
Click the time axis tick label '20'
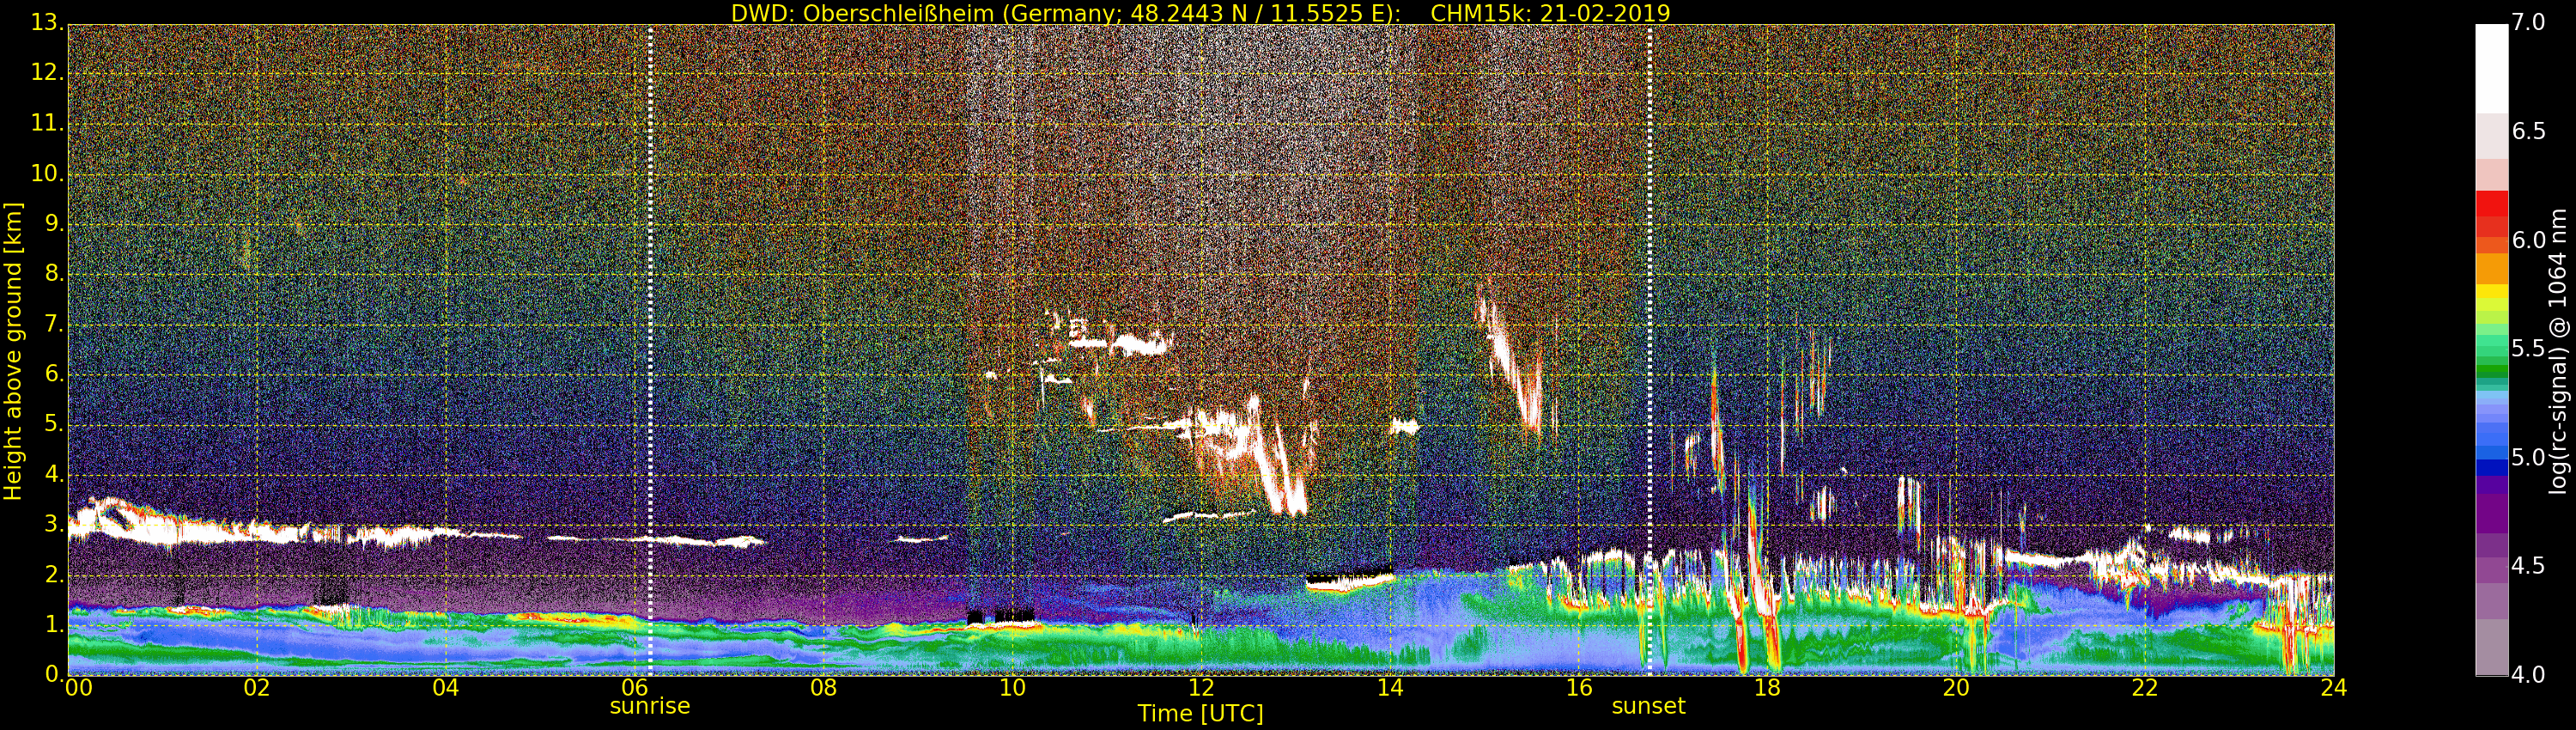1957,687
